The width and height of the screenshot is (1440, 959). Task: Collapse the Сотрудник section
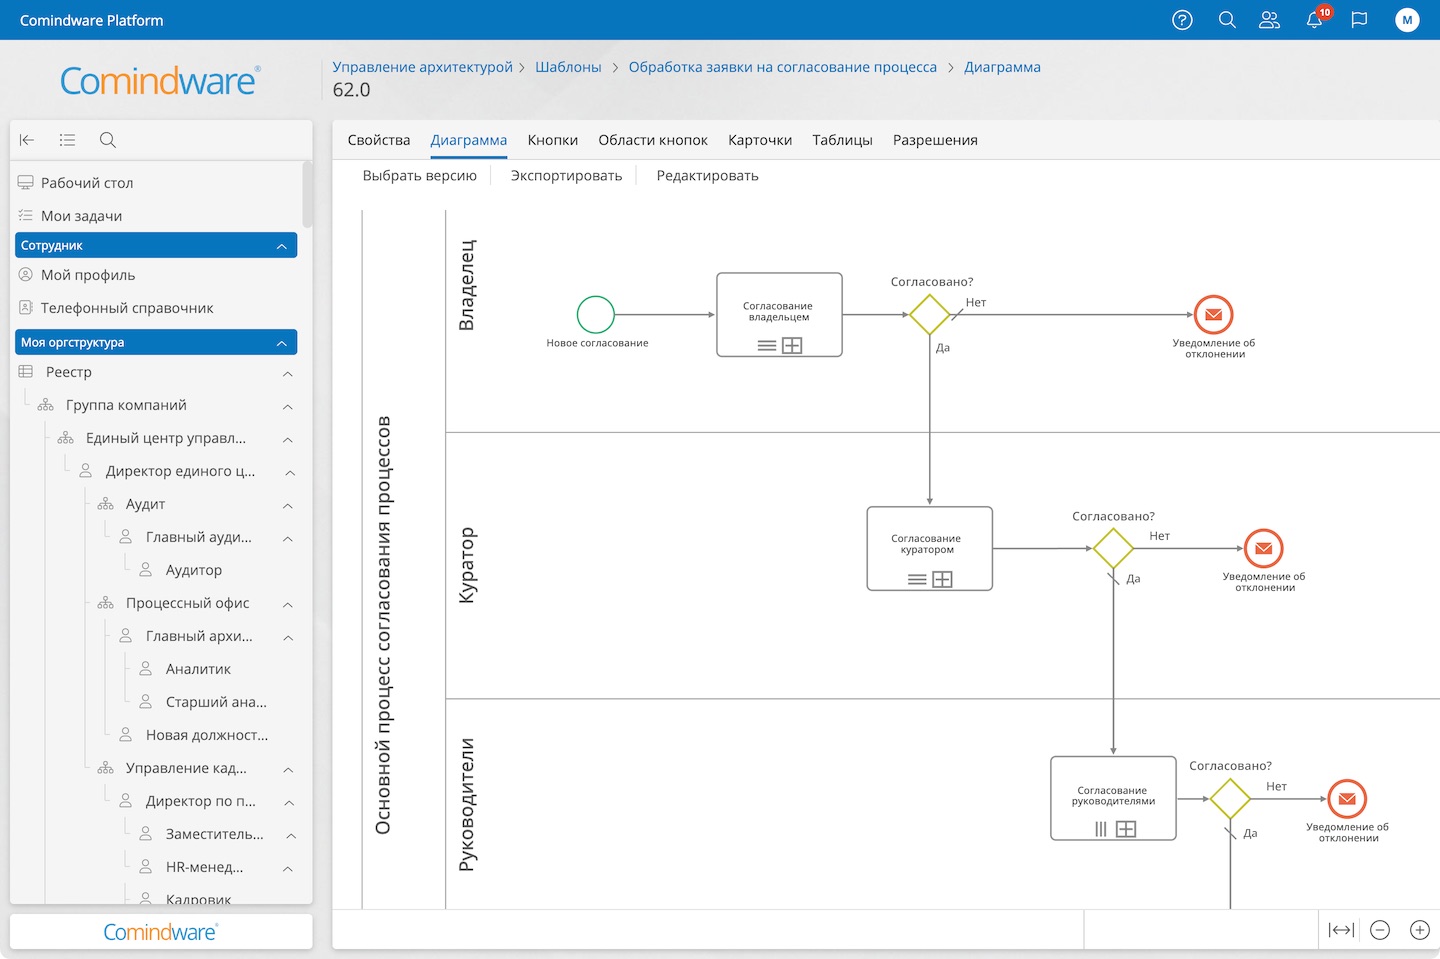pos(281,246)
